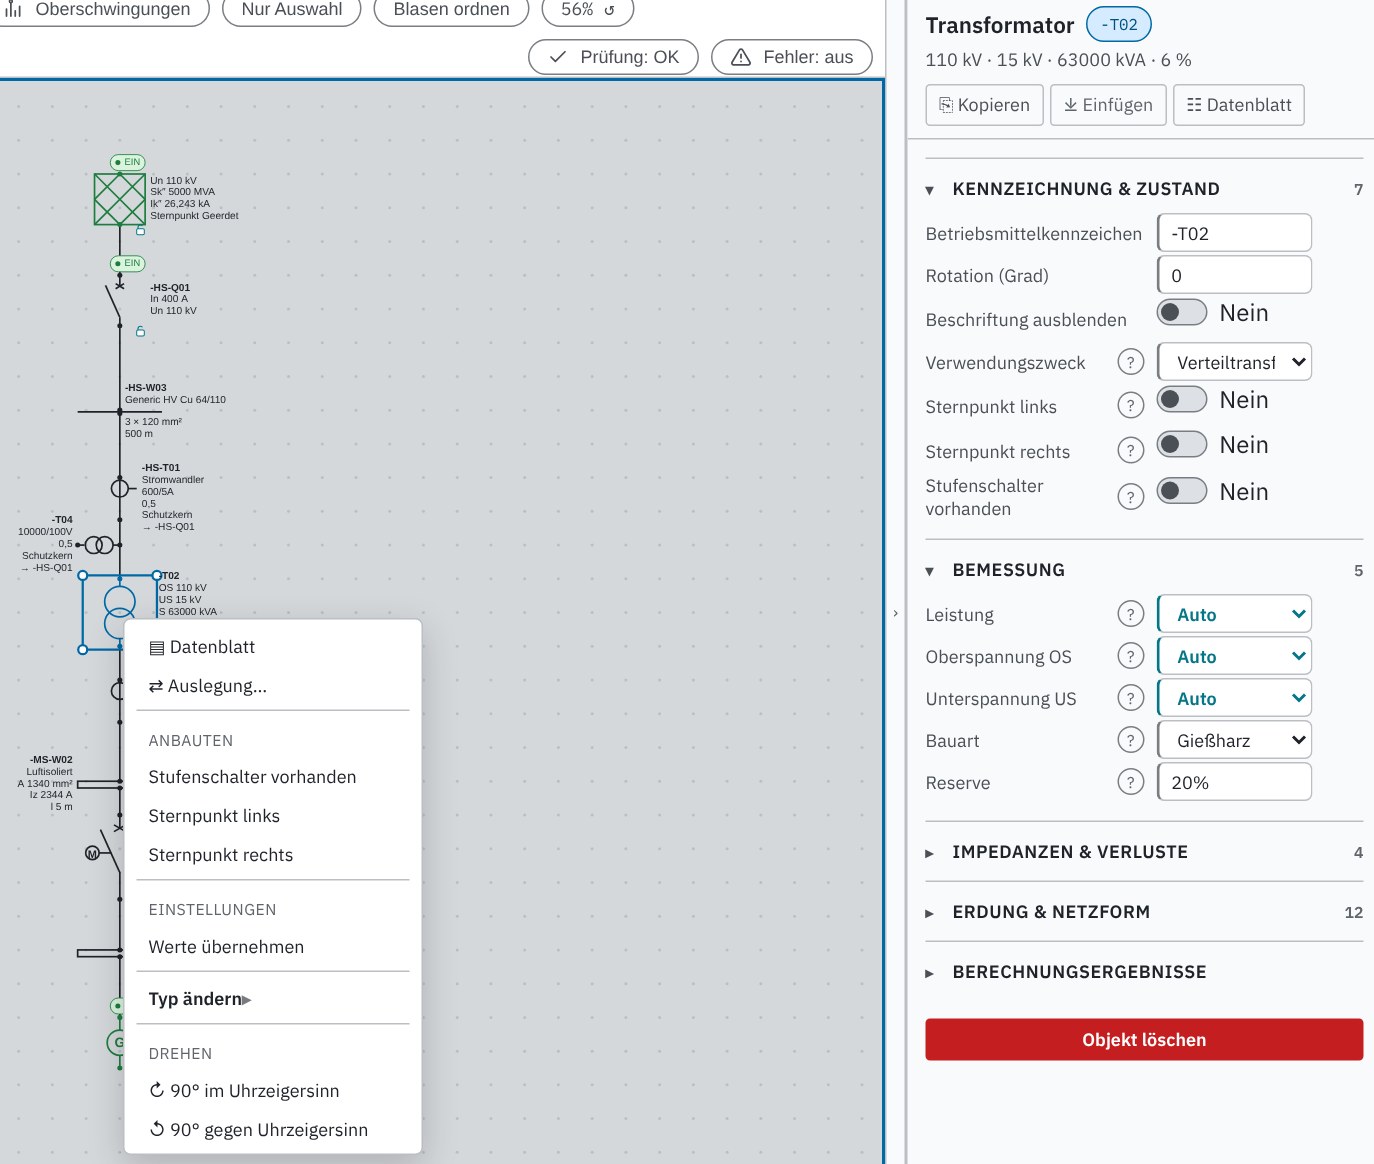The width and height of the screenshot is (1374, 1164).
Task: Expand the Impedanzen & Verluste section
Action: tap(1144, 852)
